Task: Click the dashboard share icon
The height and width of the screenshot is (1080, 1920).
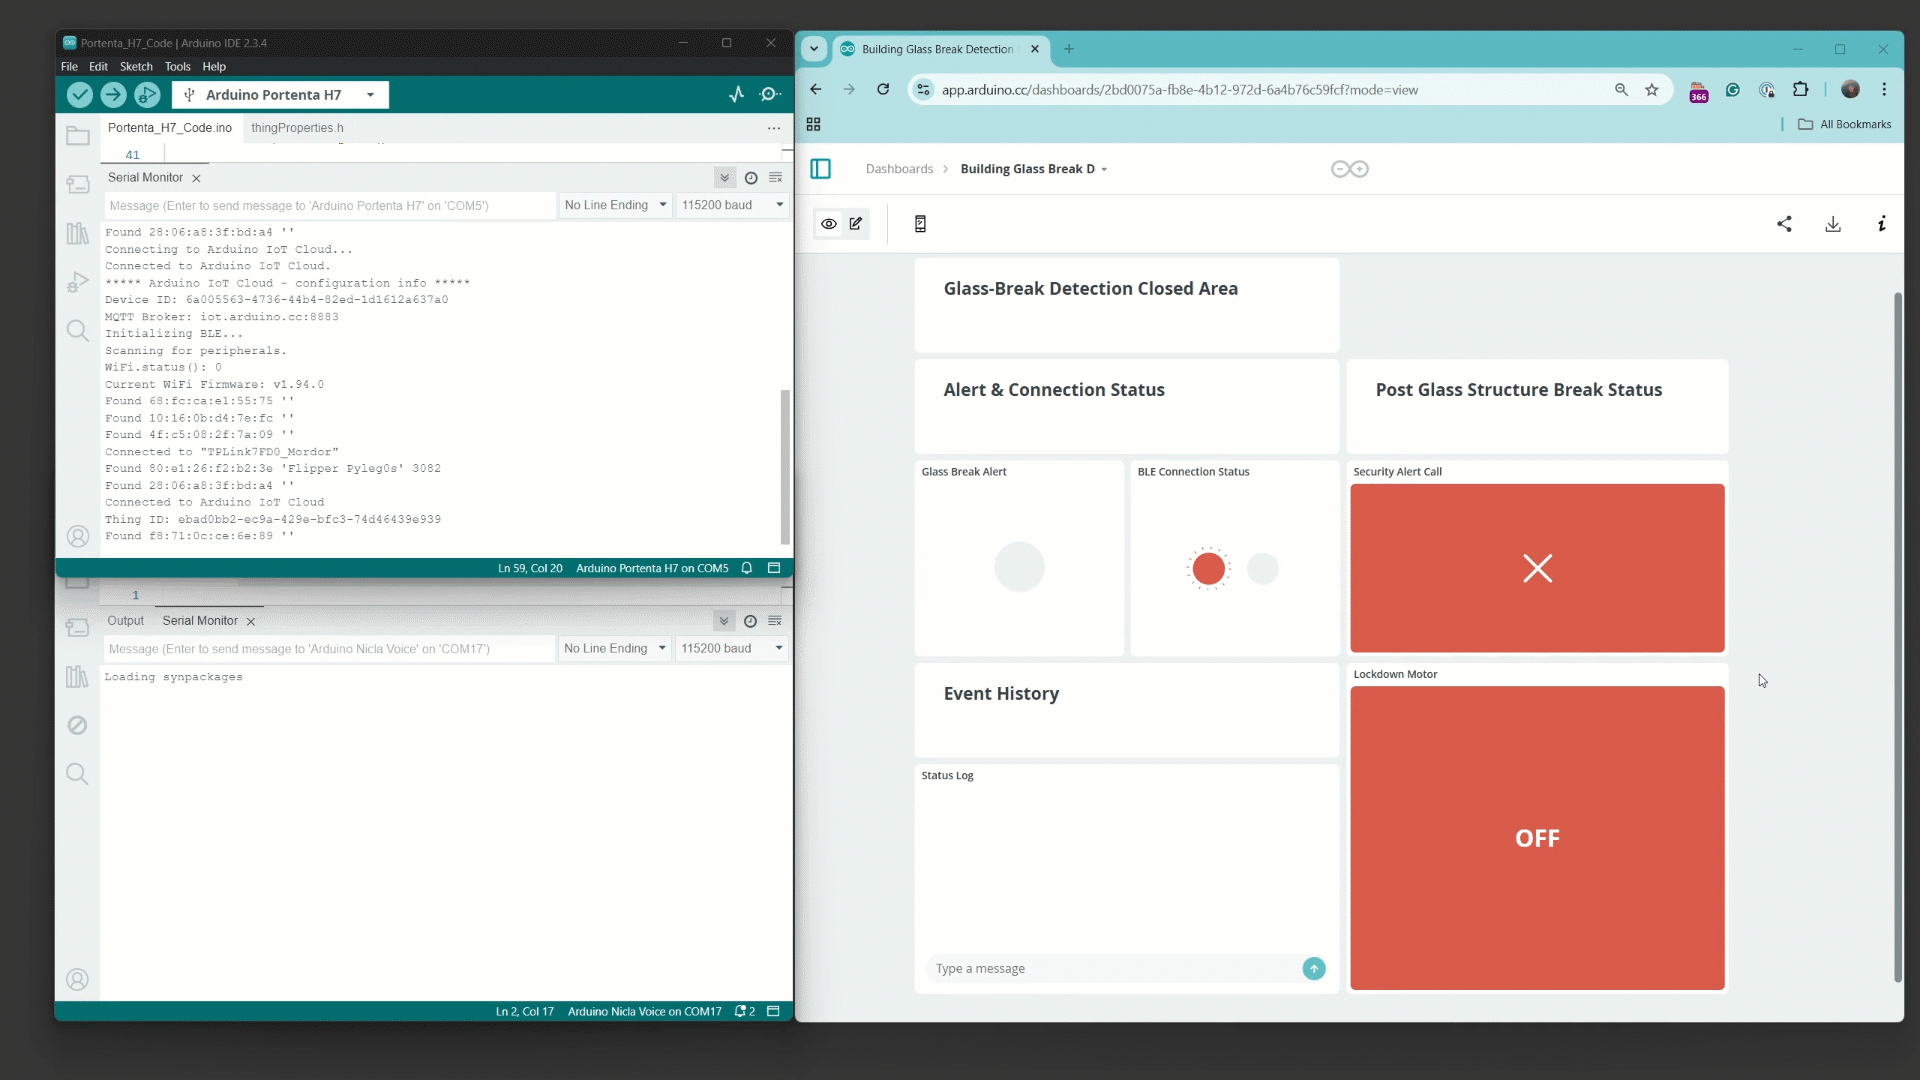Action: pyautogui.click(x=1784, y=224)
